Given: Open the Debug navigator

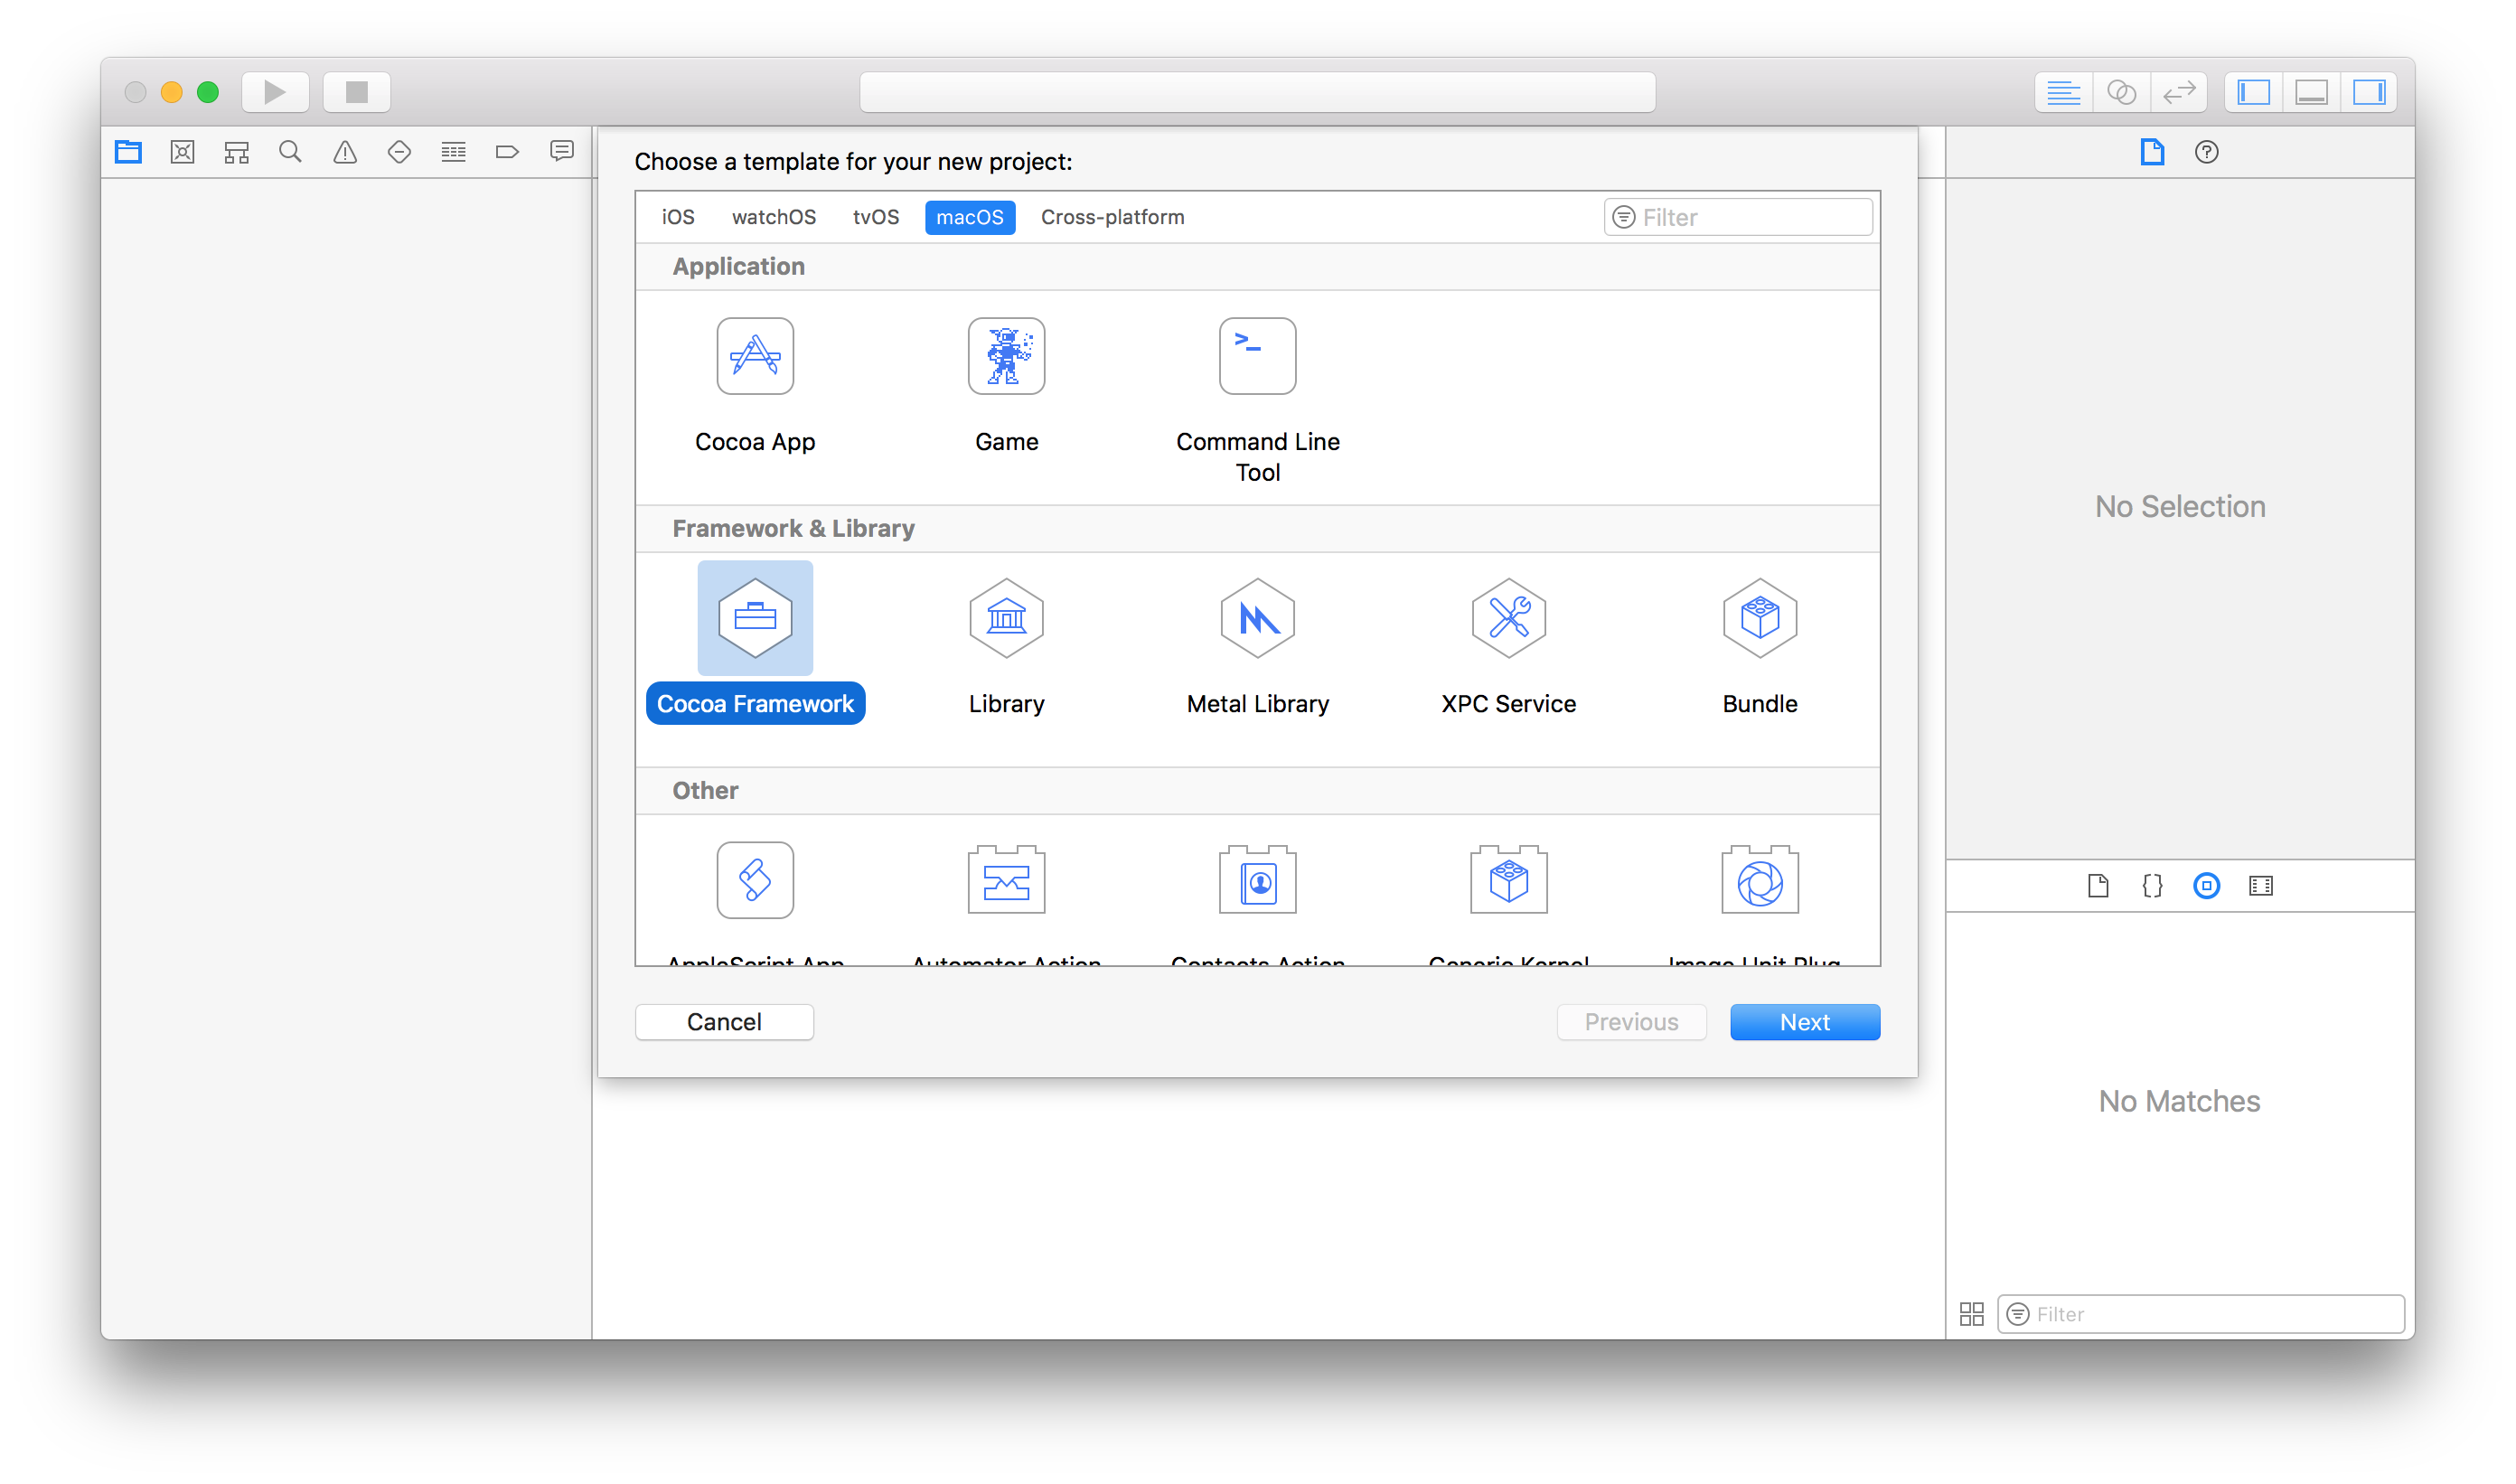Looking at the screenshot, I should tap(454, 152).
